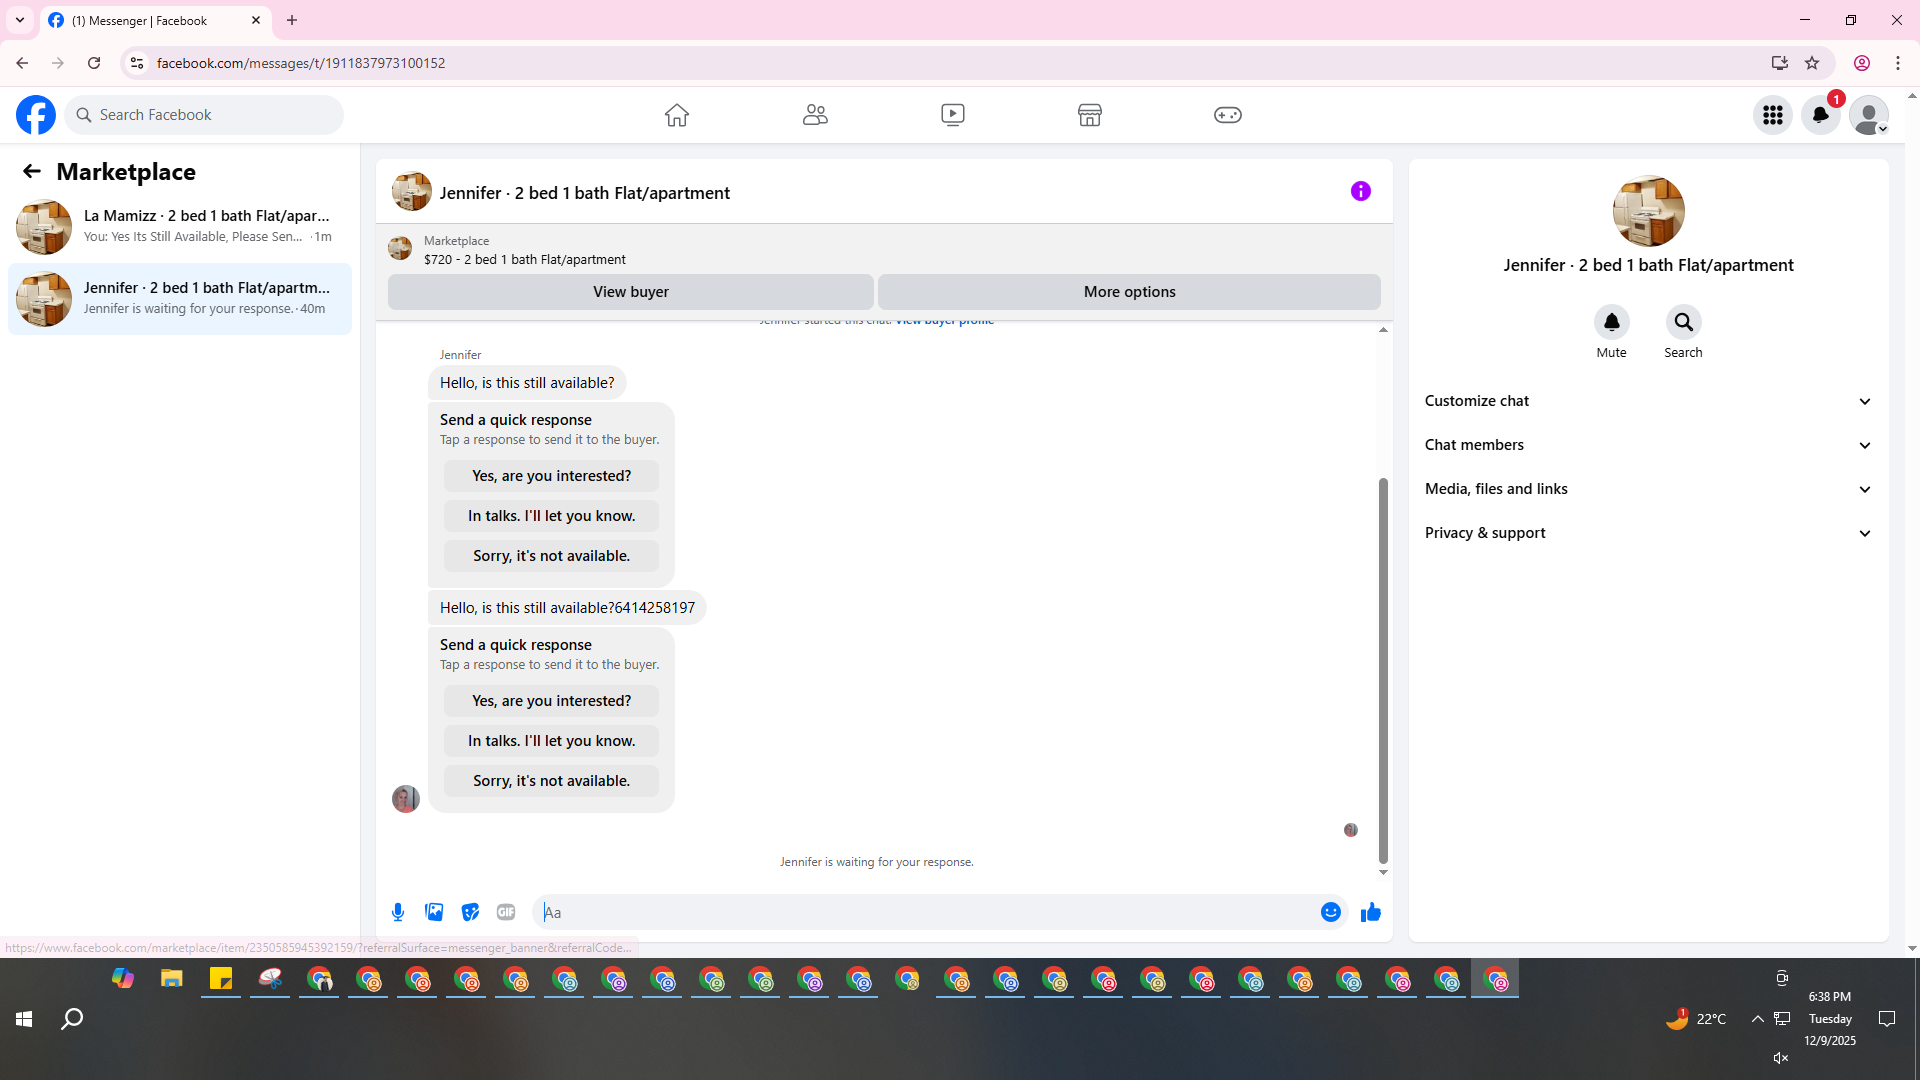Screen dimensions: 1920x1080
Task: Open the GIF picker icon
Action: pos(506,912)
